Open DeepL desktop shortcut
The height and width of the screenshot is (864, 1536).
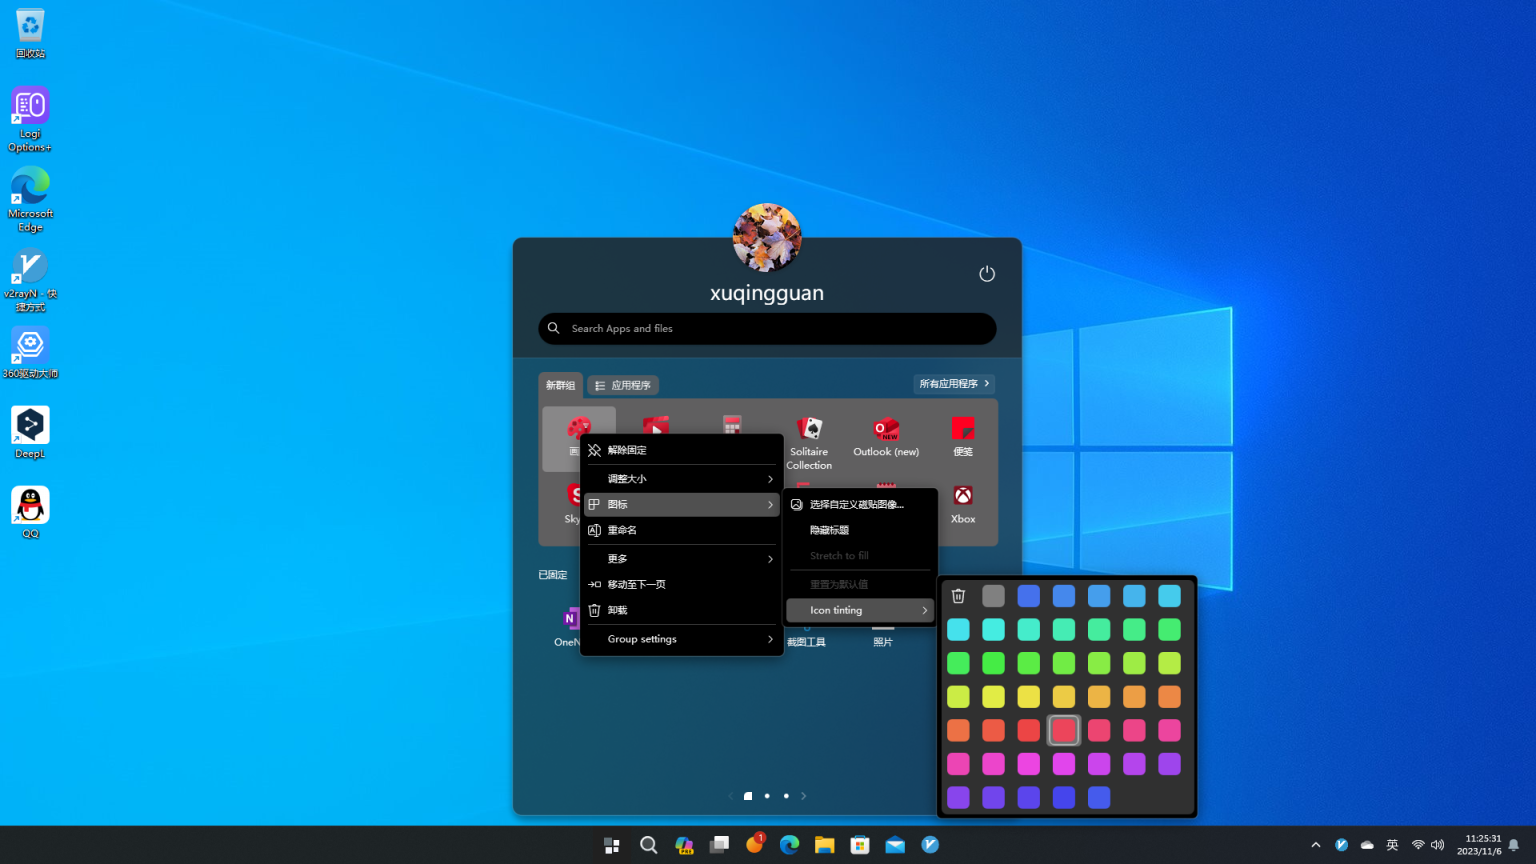[30, 431]
